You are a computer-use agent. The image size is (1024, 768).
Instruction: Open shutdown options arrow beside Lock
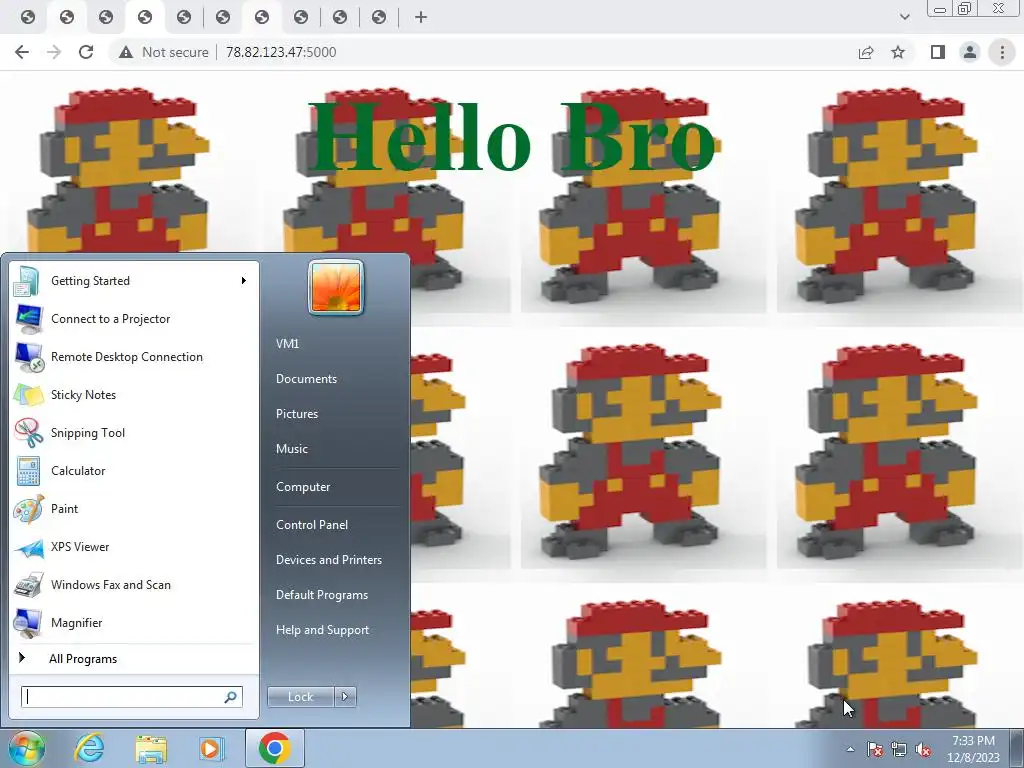345,697
